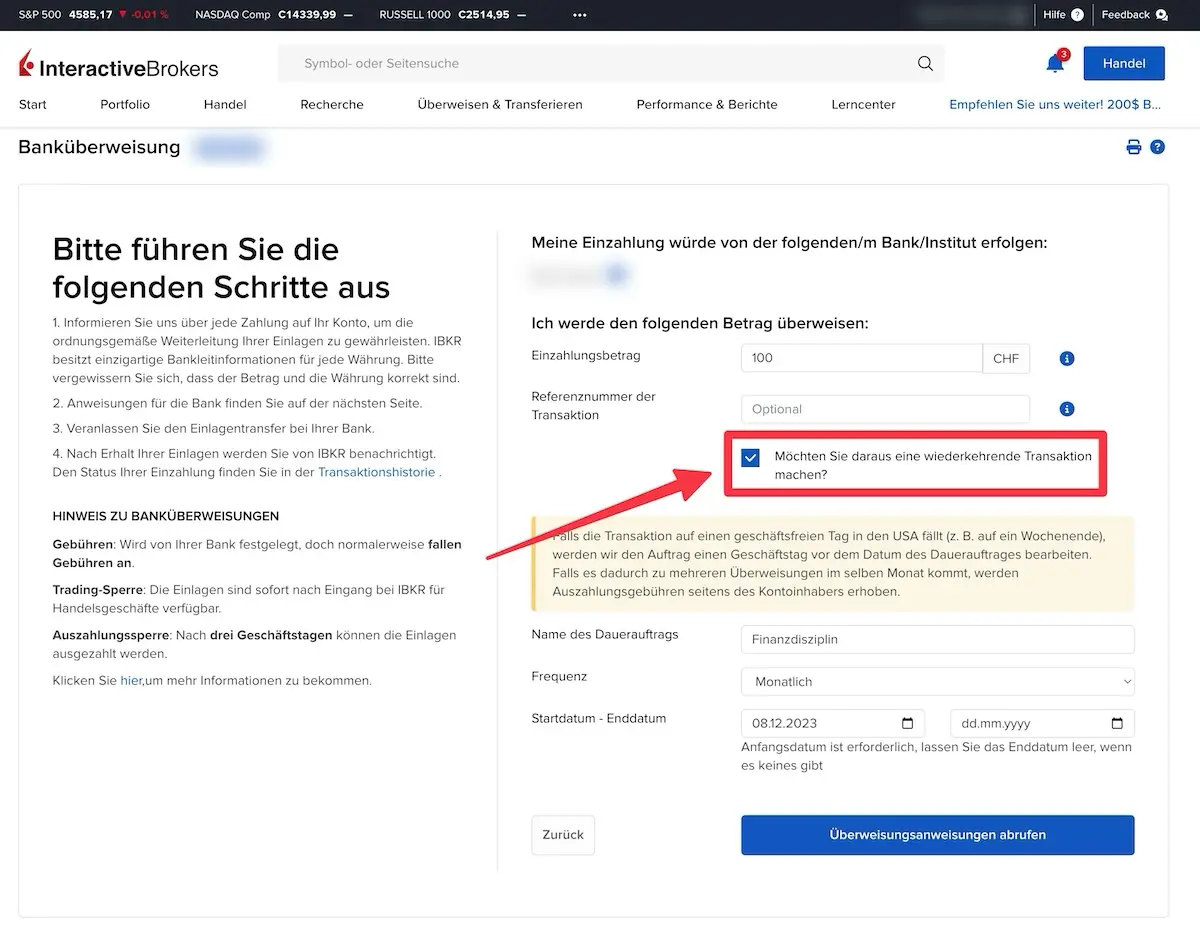Click the Banküberweisung page title
The width and height of the screenshot is (1200, 952).
coord(99,147)
